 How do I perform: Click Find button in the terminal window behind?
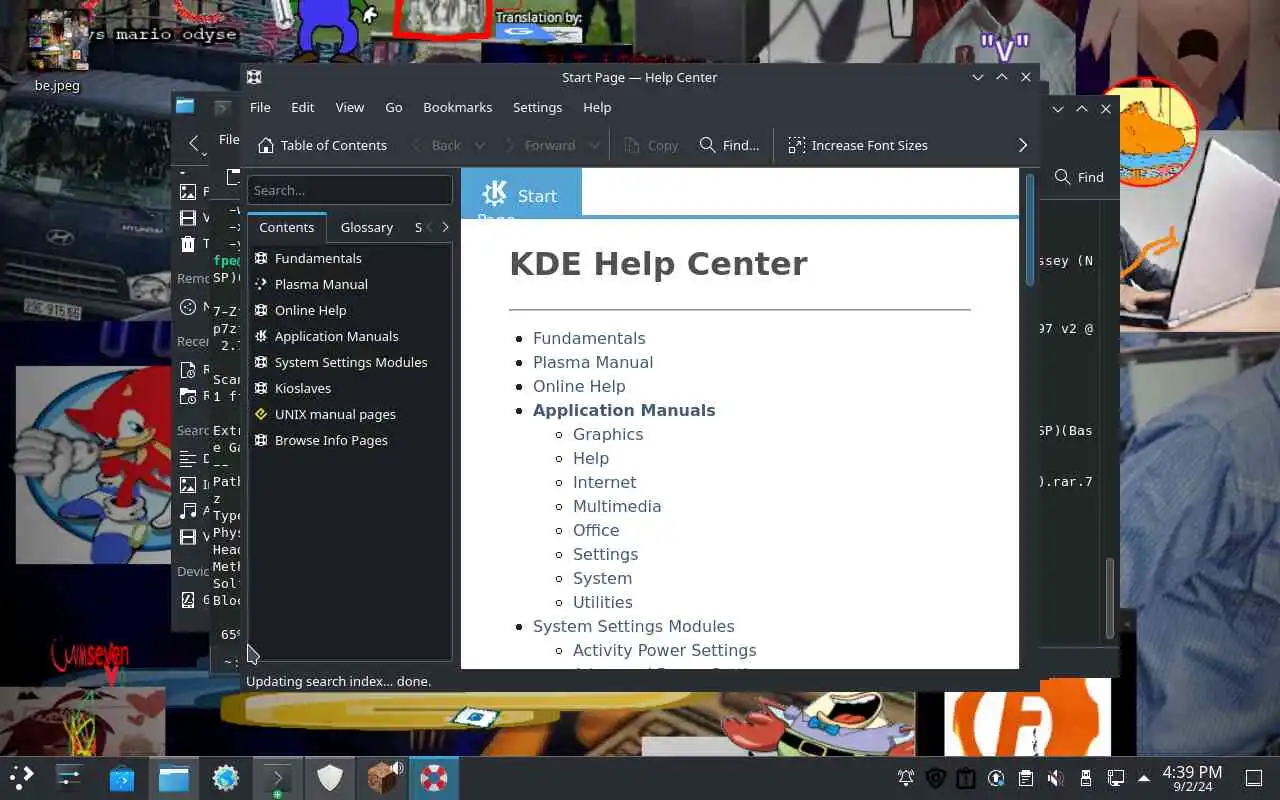click(x=1079, y=177)
